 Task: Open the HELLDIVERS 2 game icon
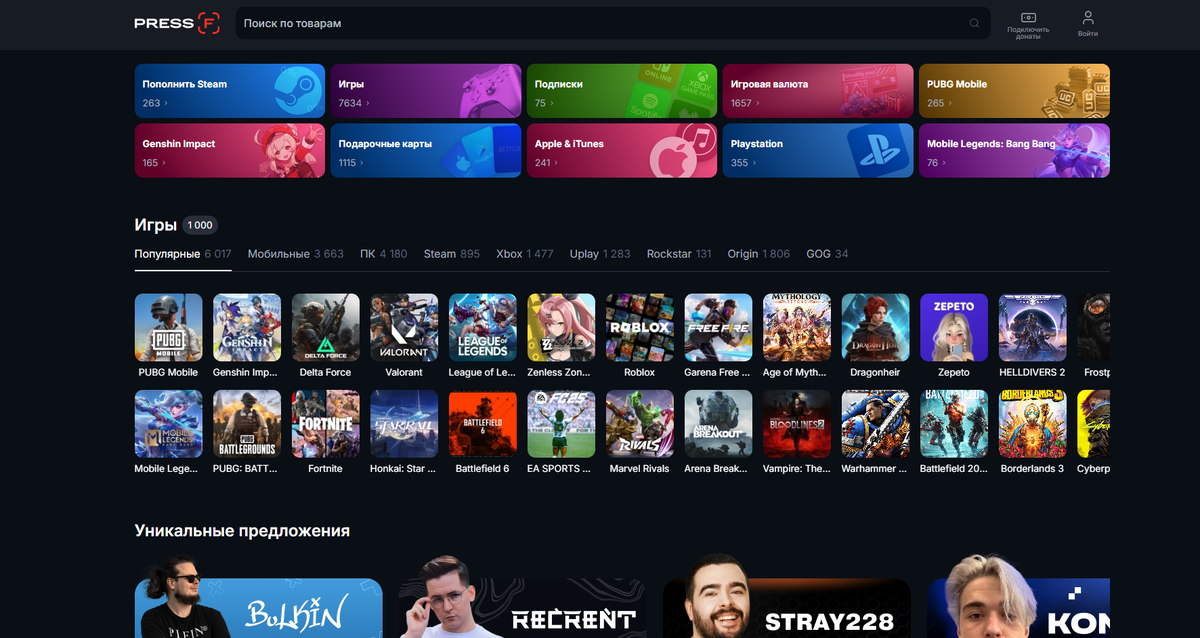[x=1032, y=327]
